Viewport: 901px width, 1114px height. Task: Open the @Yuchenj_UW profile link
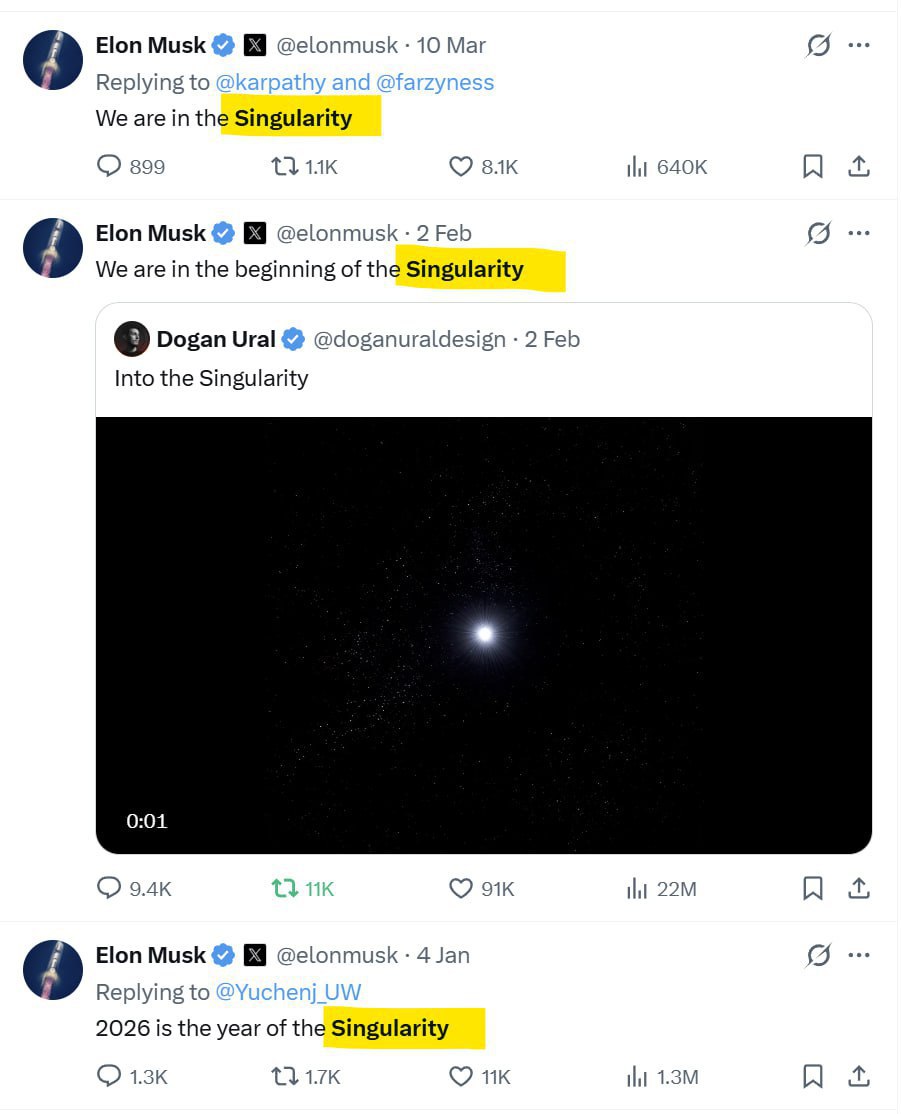click(x=288, y=992)
